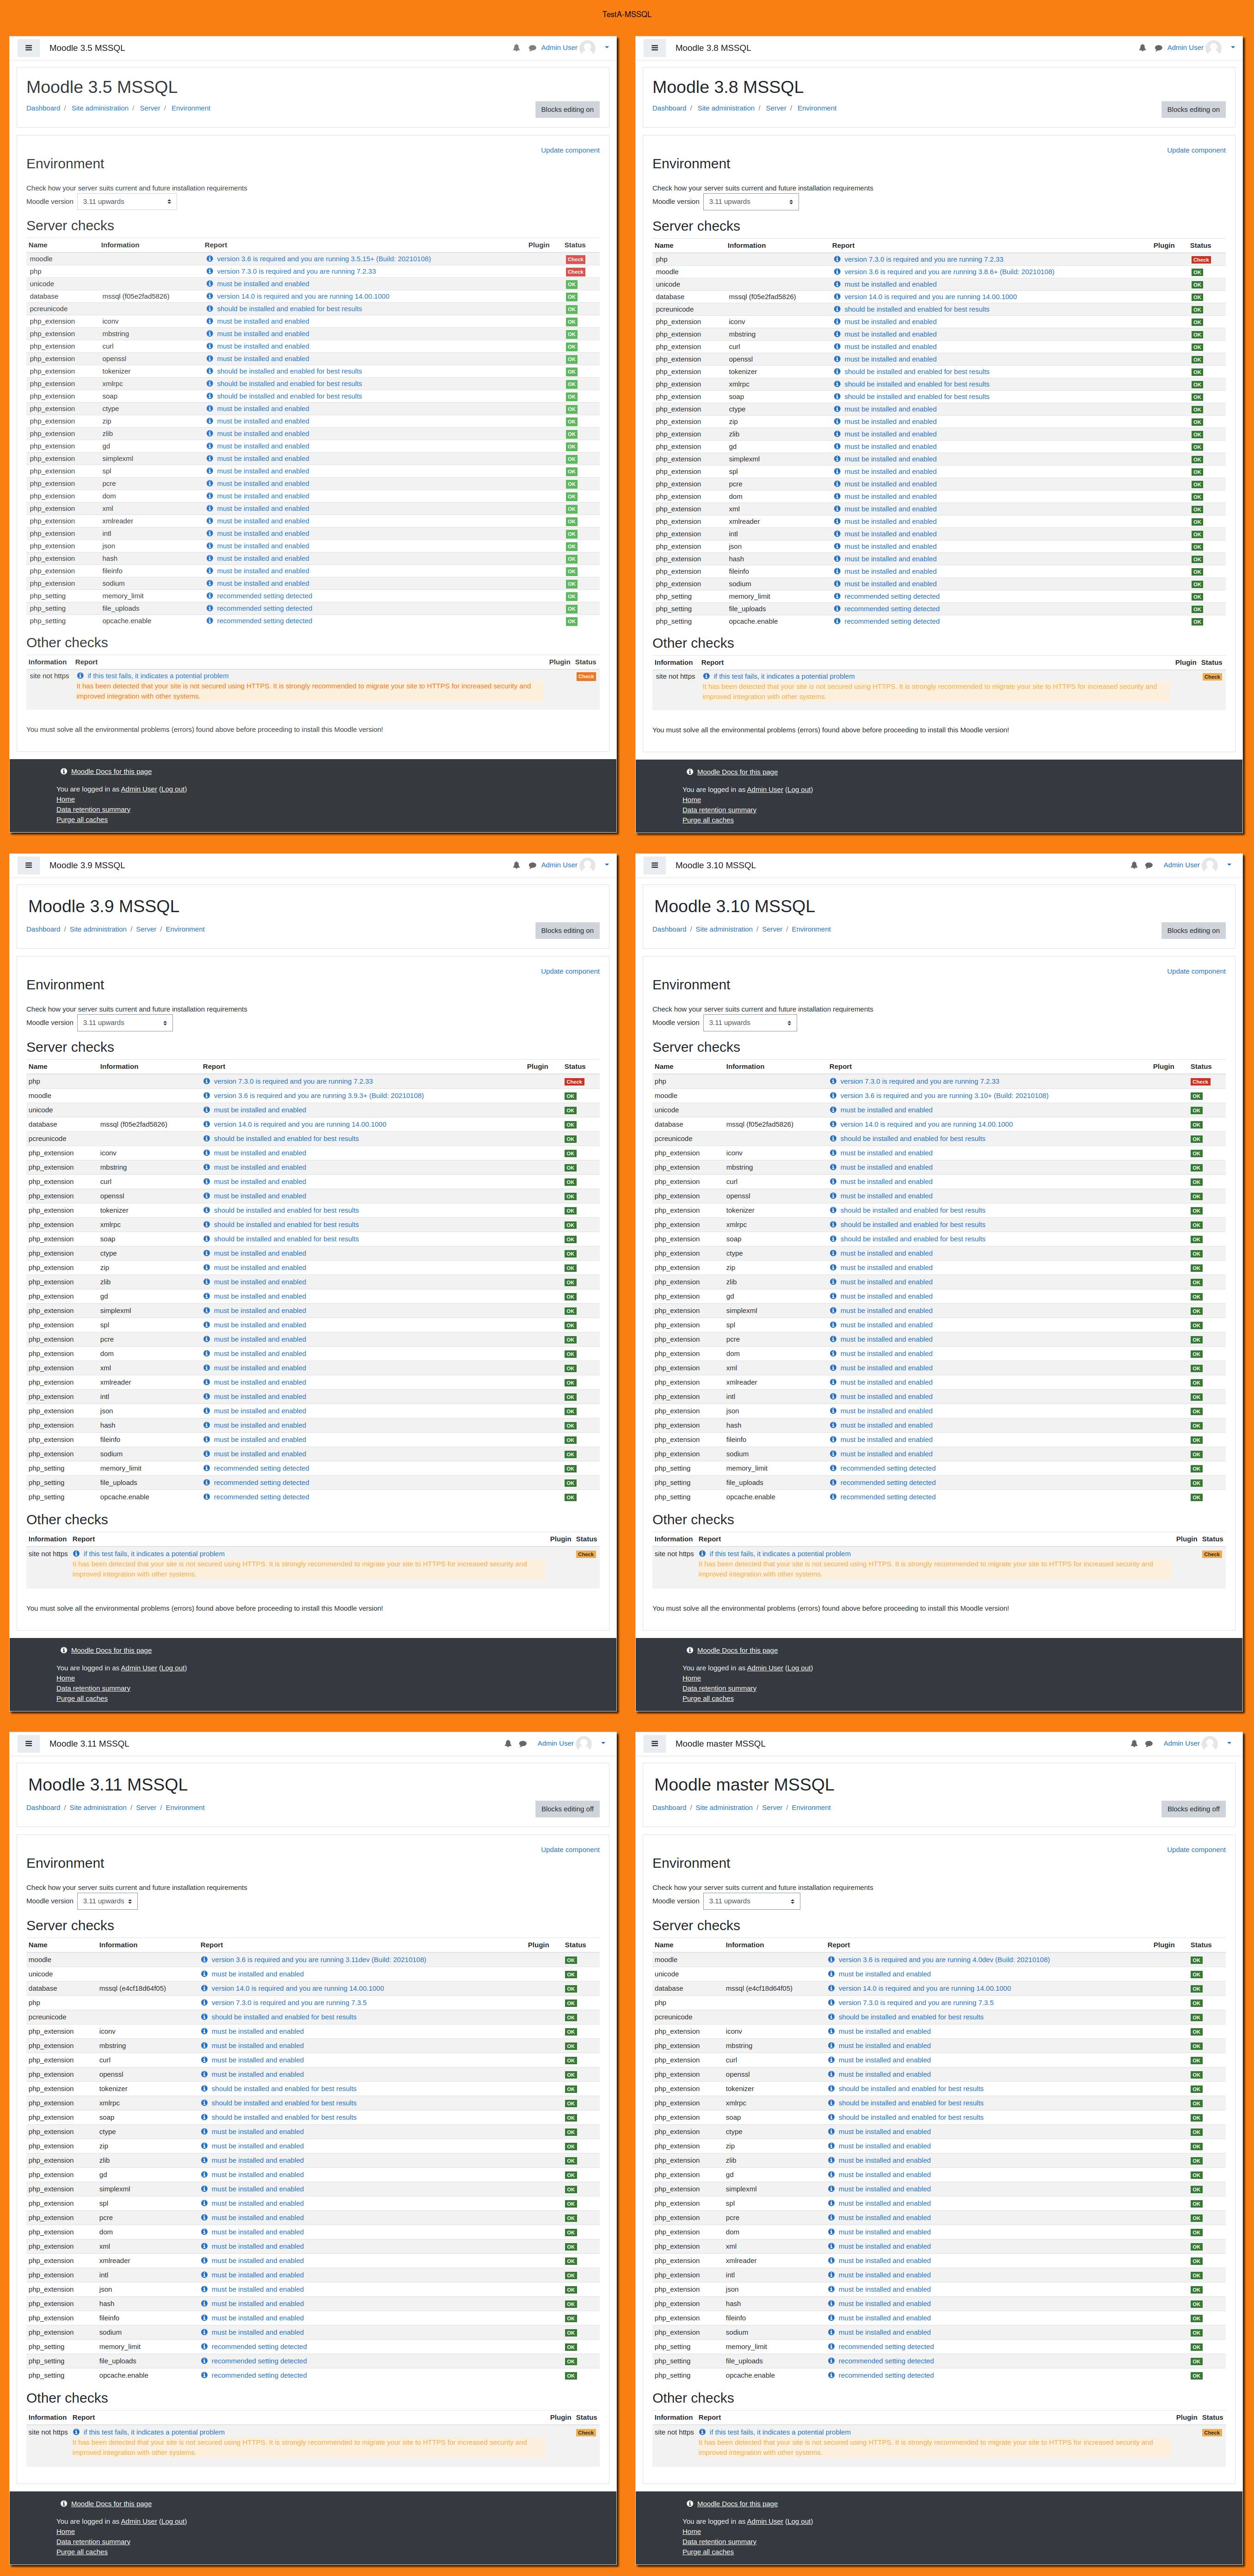Open hamburger menu in Moodle master MSSQL panel
The width and height of the screenshot is (1254, 2576).
click(x=654, y=1743)
